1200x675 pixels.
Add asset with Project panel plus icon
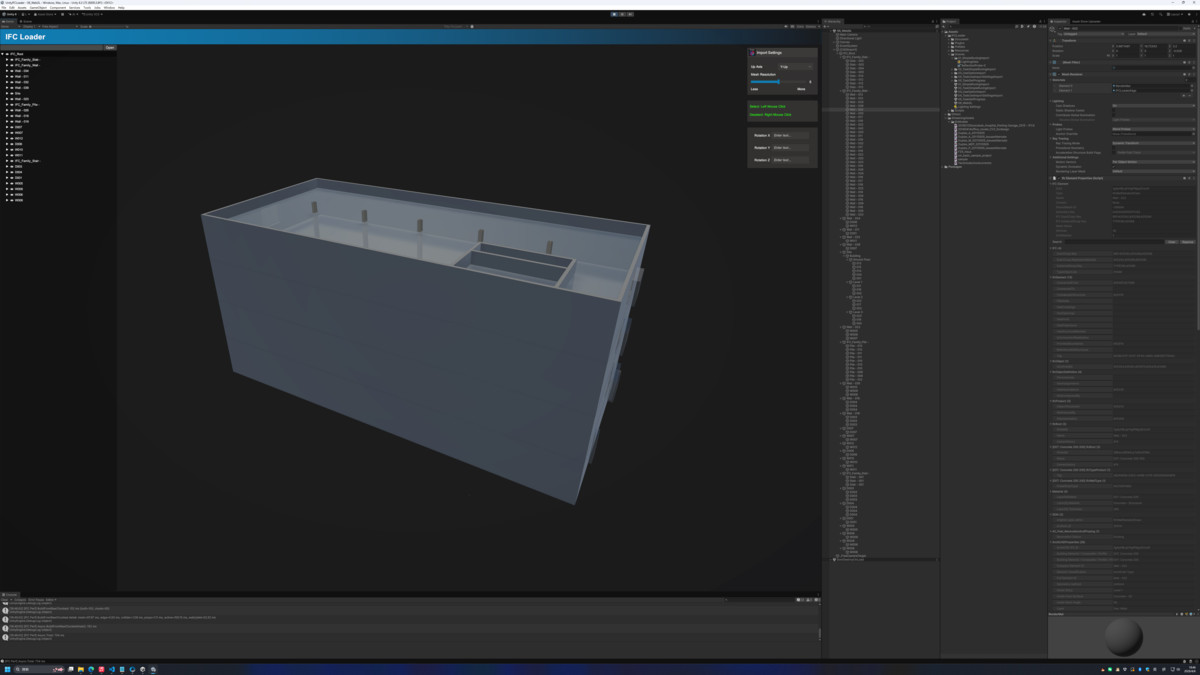pyautogui.click(x=944, y=26)
